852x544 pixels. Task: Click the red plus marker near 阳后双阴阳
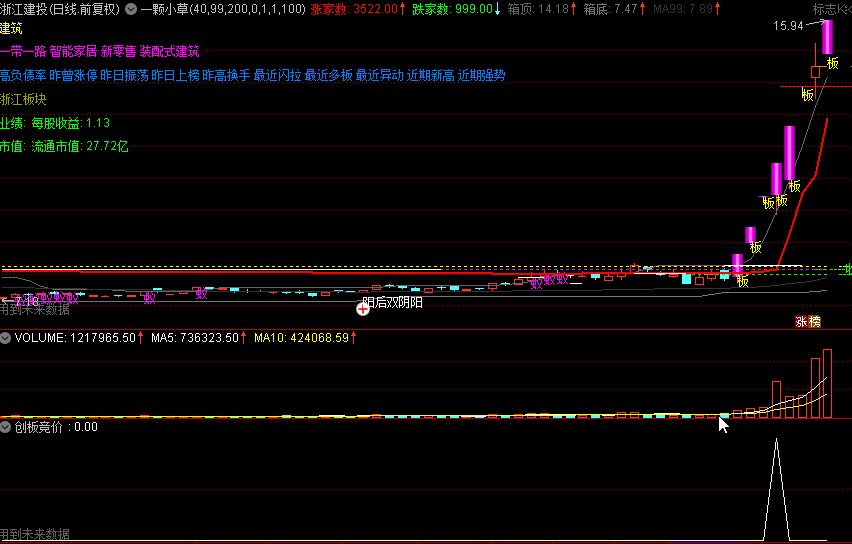362,309
